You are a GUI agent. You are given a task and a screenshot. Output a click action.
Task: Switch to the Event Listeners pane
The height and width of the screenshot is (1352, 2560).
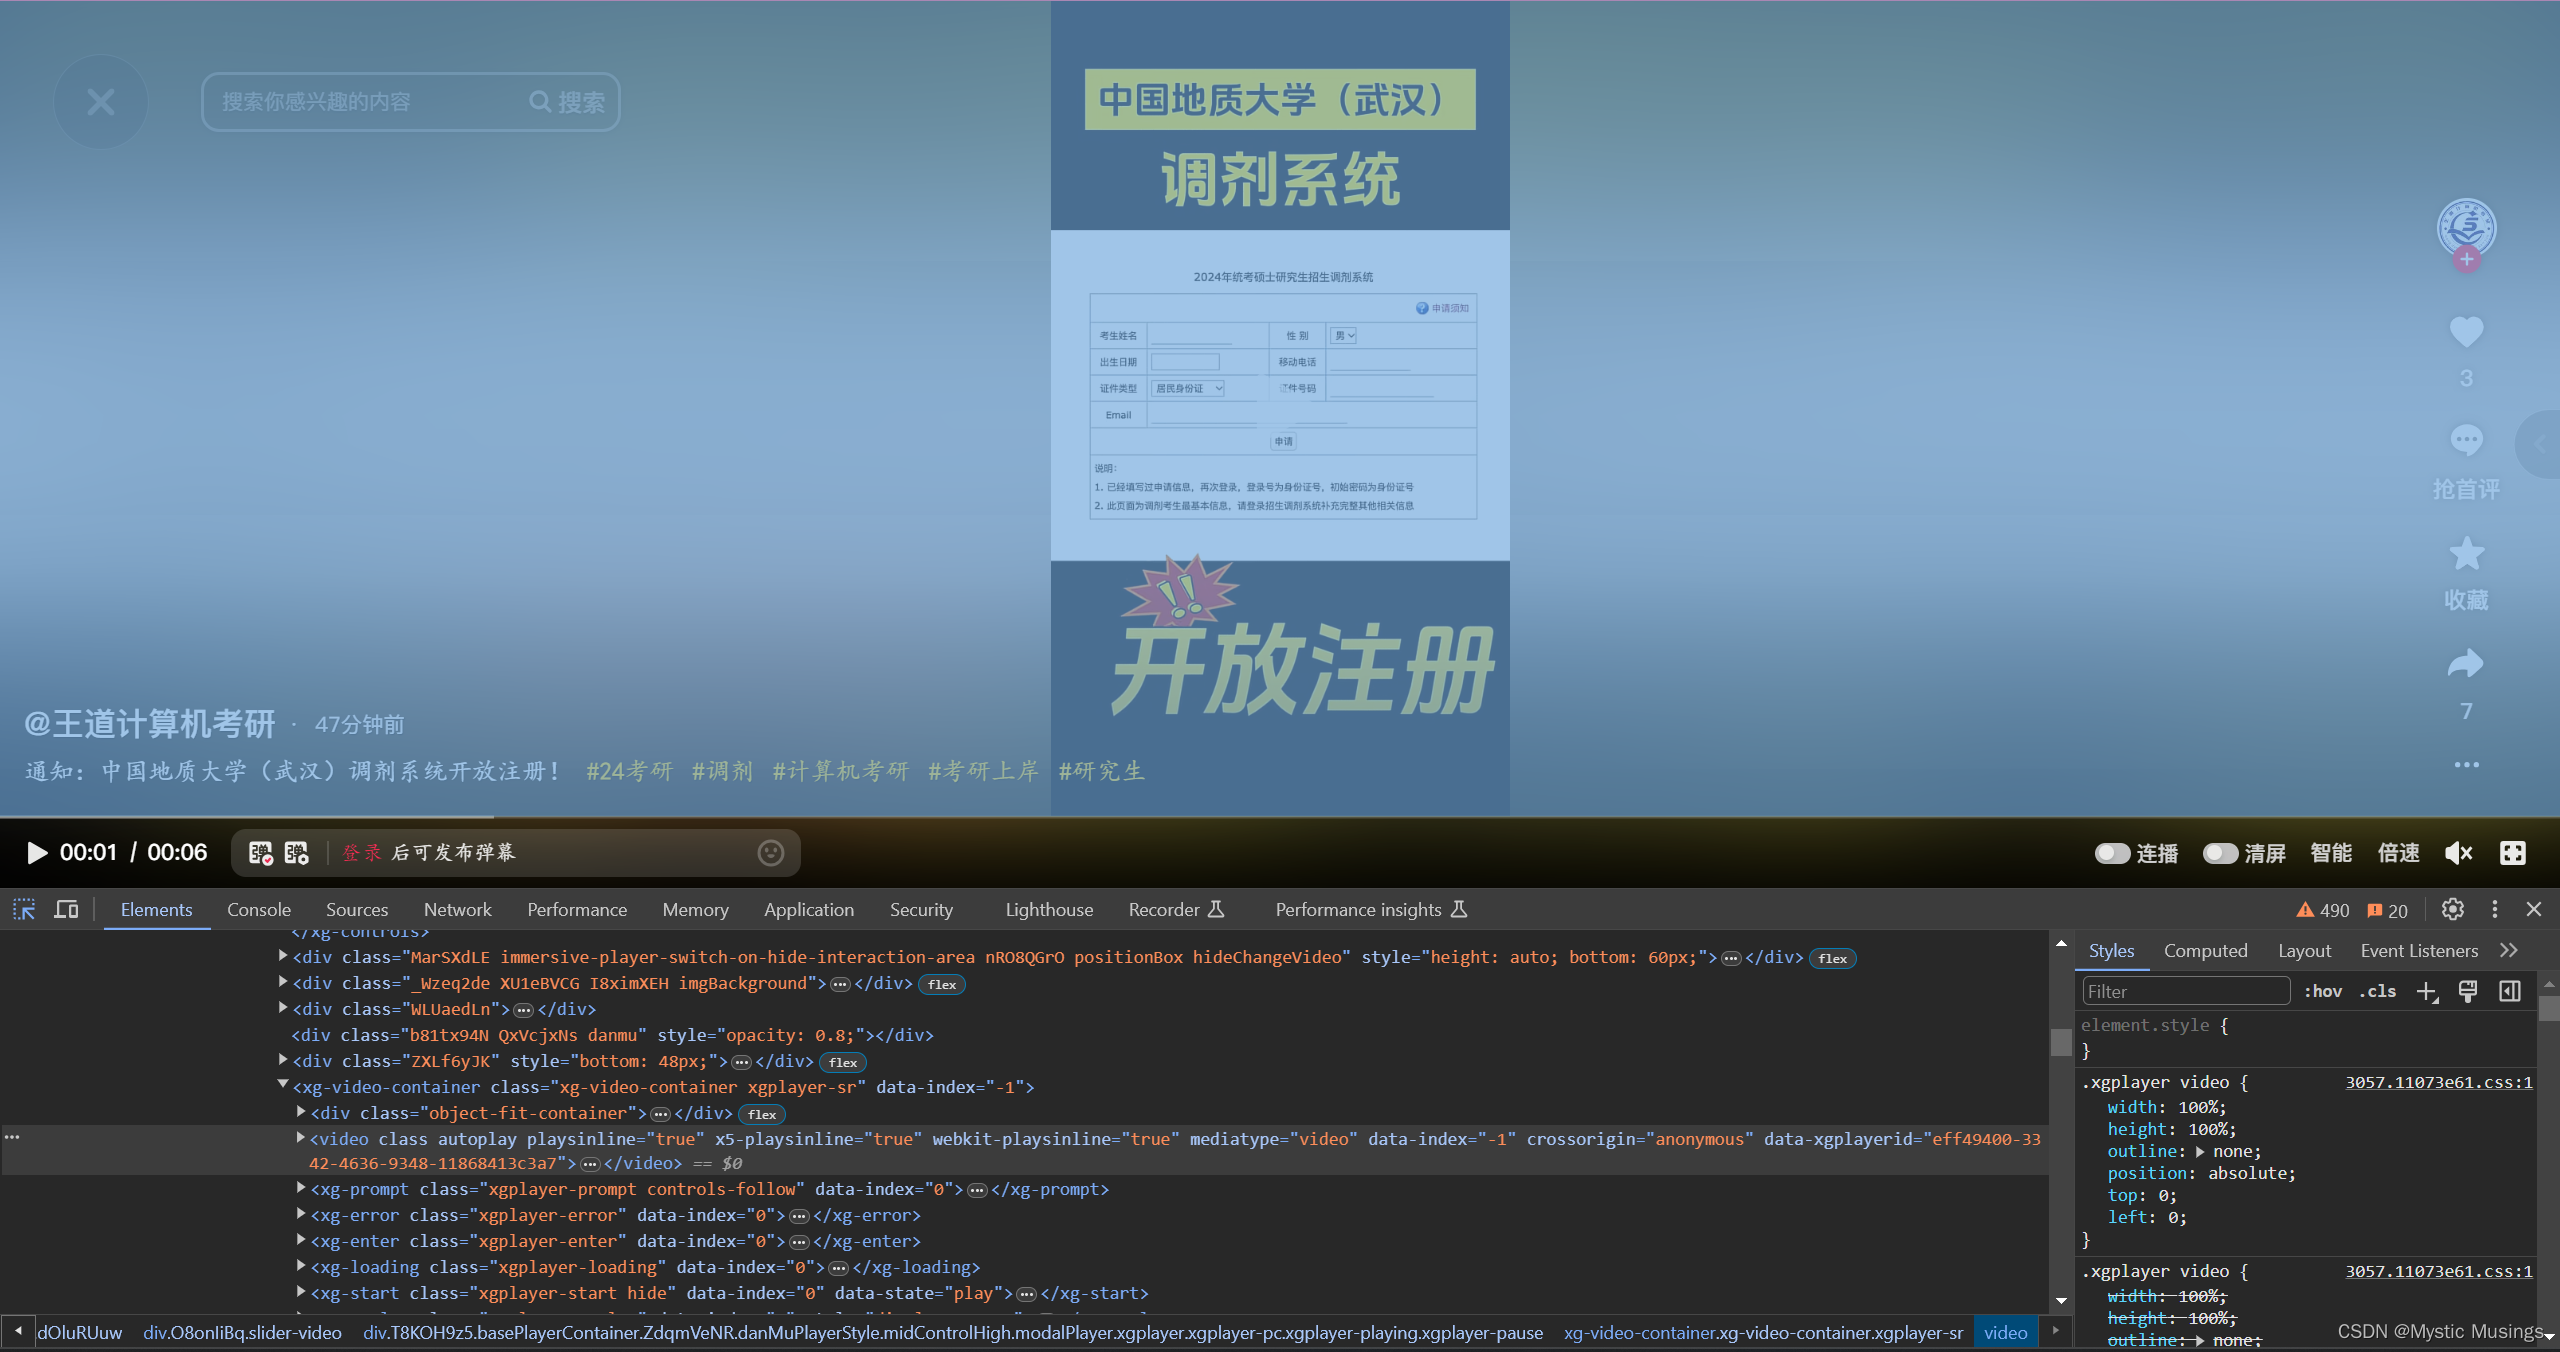pyautogui.click(x=2419, y=951)
